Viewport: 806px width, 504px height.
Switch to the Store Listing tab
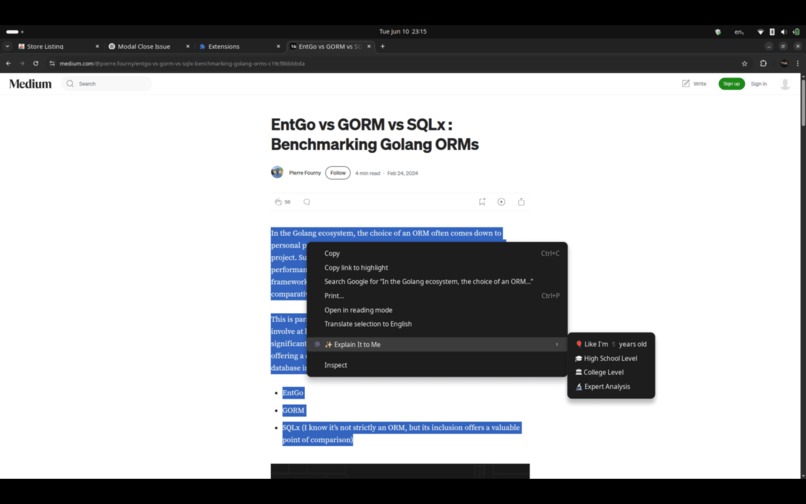(59, 46)
